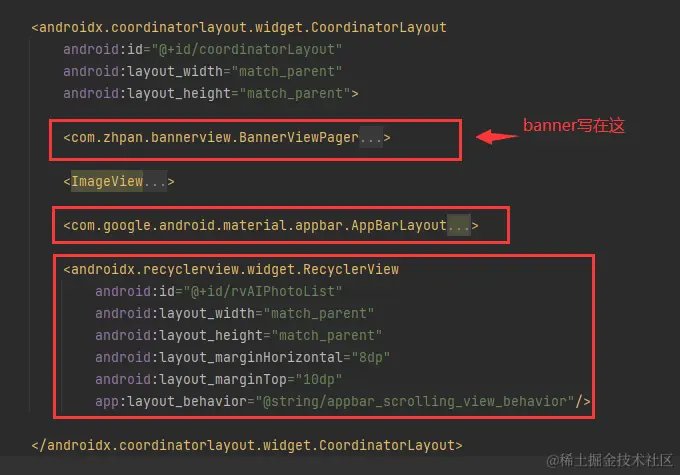Click com.google.android.material.appbar.AppBarLayout tag name
This screenshot has height=475, width=680.
pos(258,225)
